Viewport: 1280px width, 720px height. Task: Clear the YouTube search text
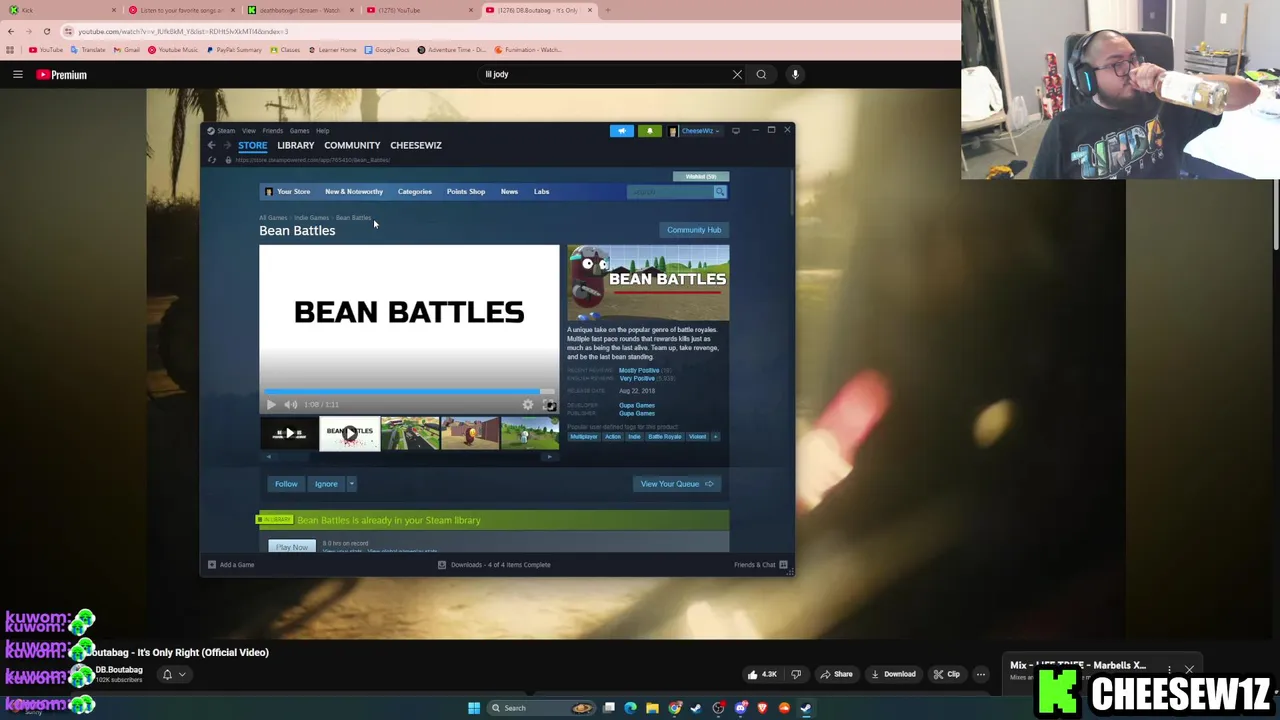pos(737,75)
